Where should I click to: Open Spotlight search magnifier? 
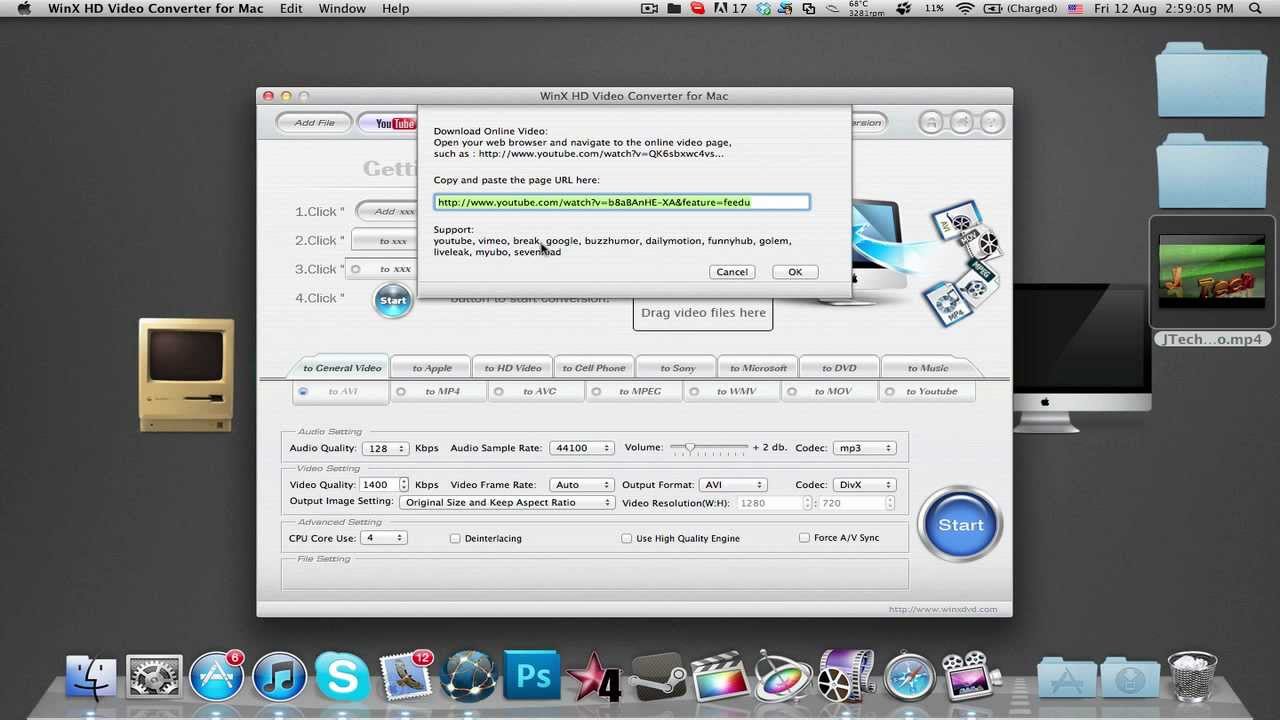tap(1256, 8)
